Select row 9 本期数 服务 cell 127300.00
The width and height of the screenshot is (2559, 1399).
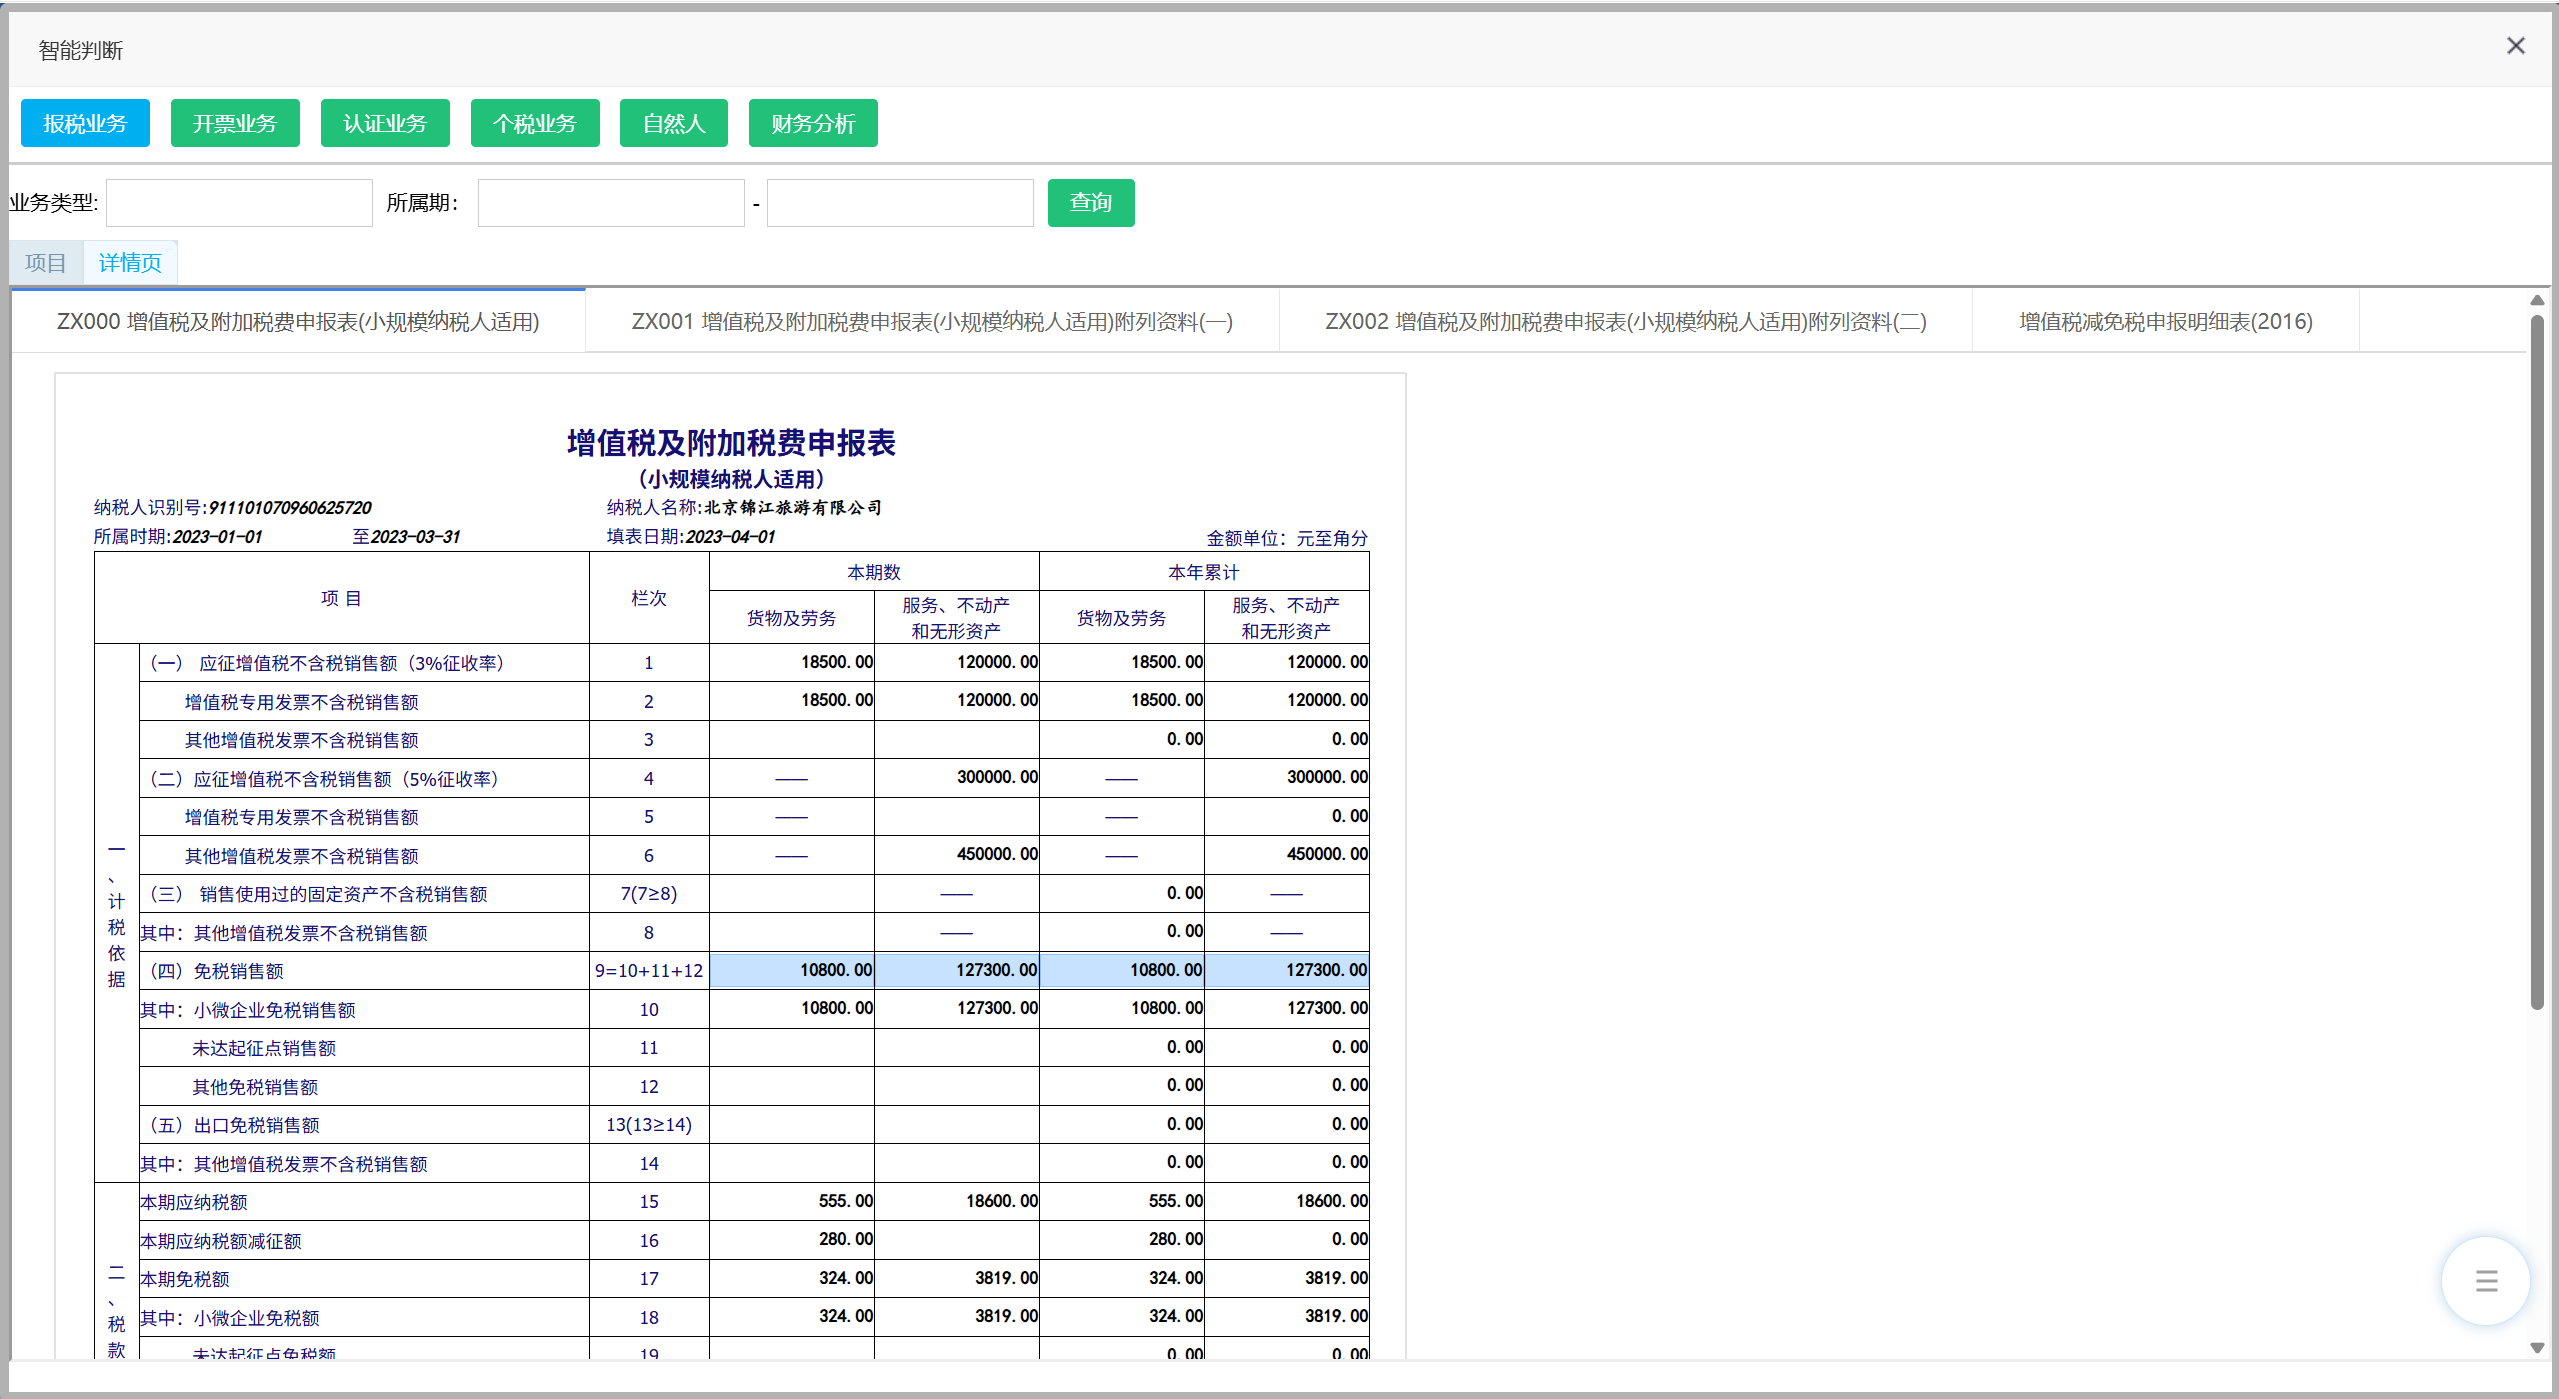click(x=957, y=970)
